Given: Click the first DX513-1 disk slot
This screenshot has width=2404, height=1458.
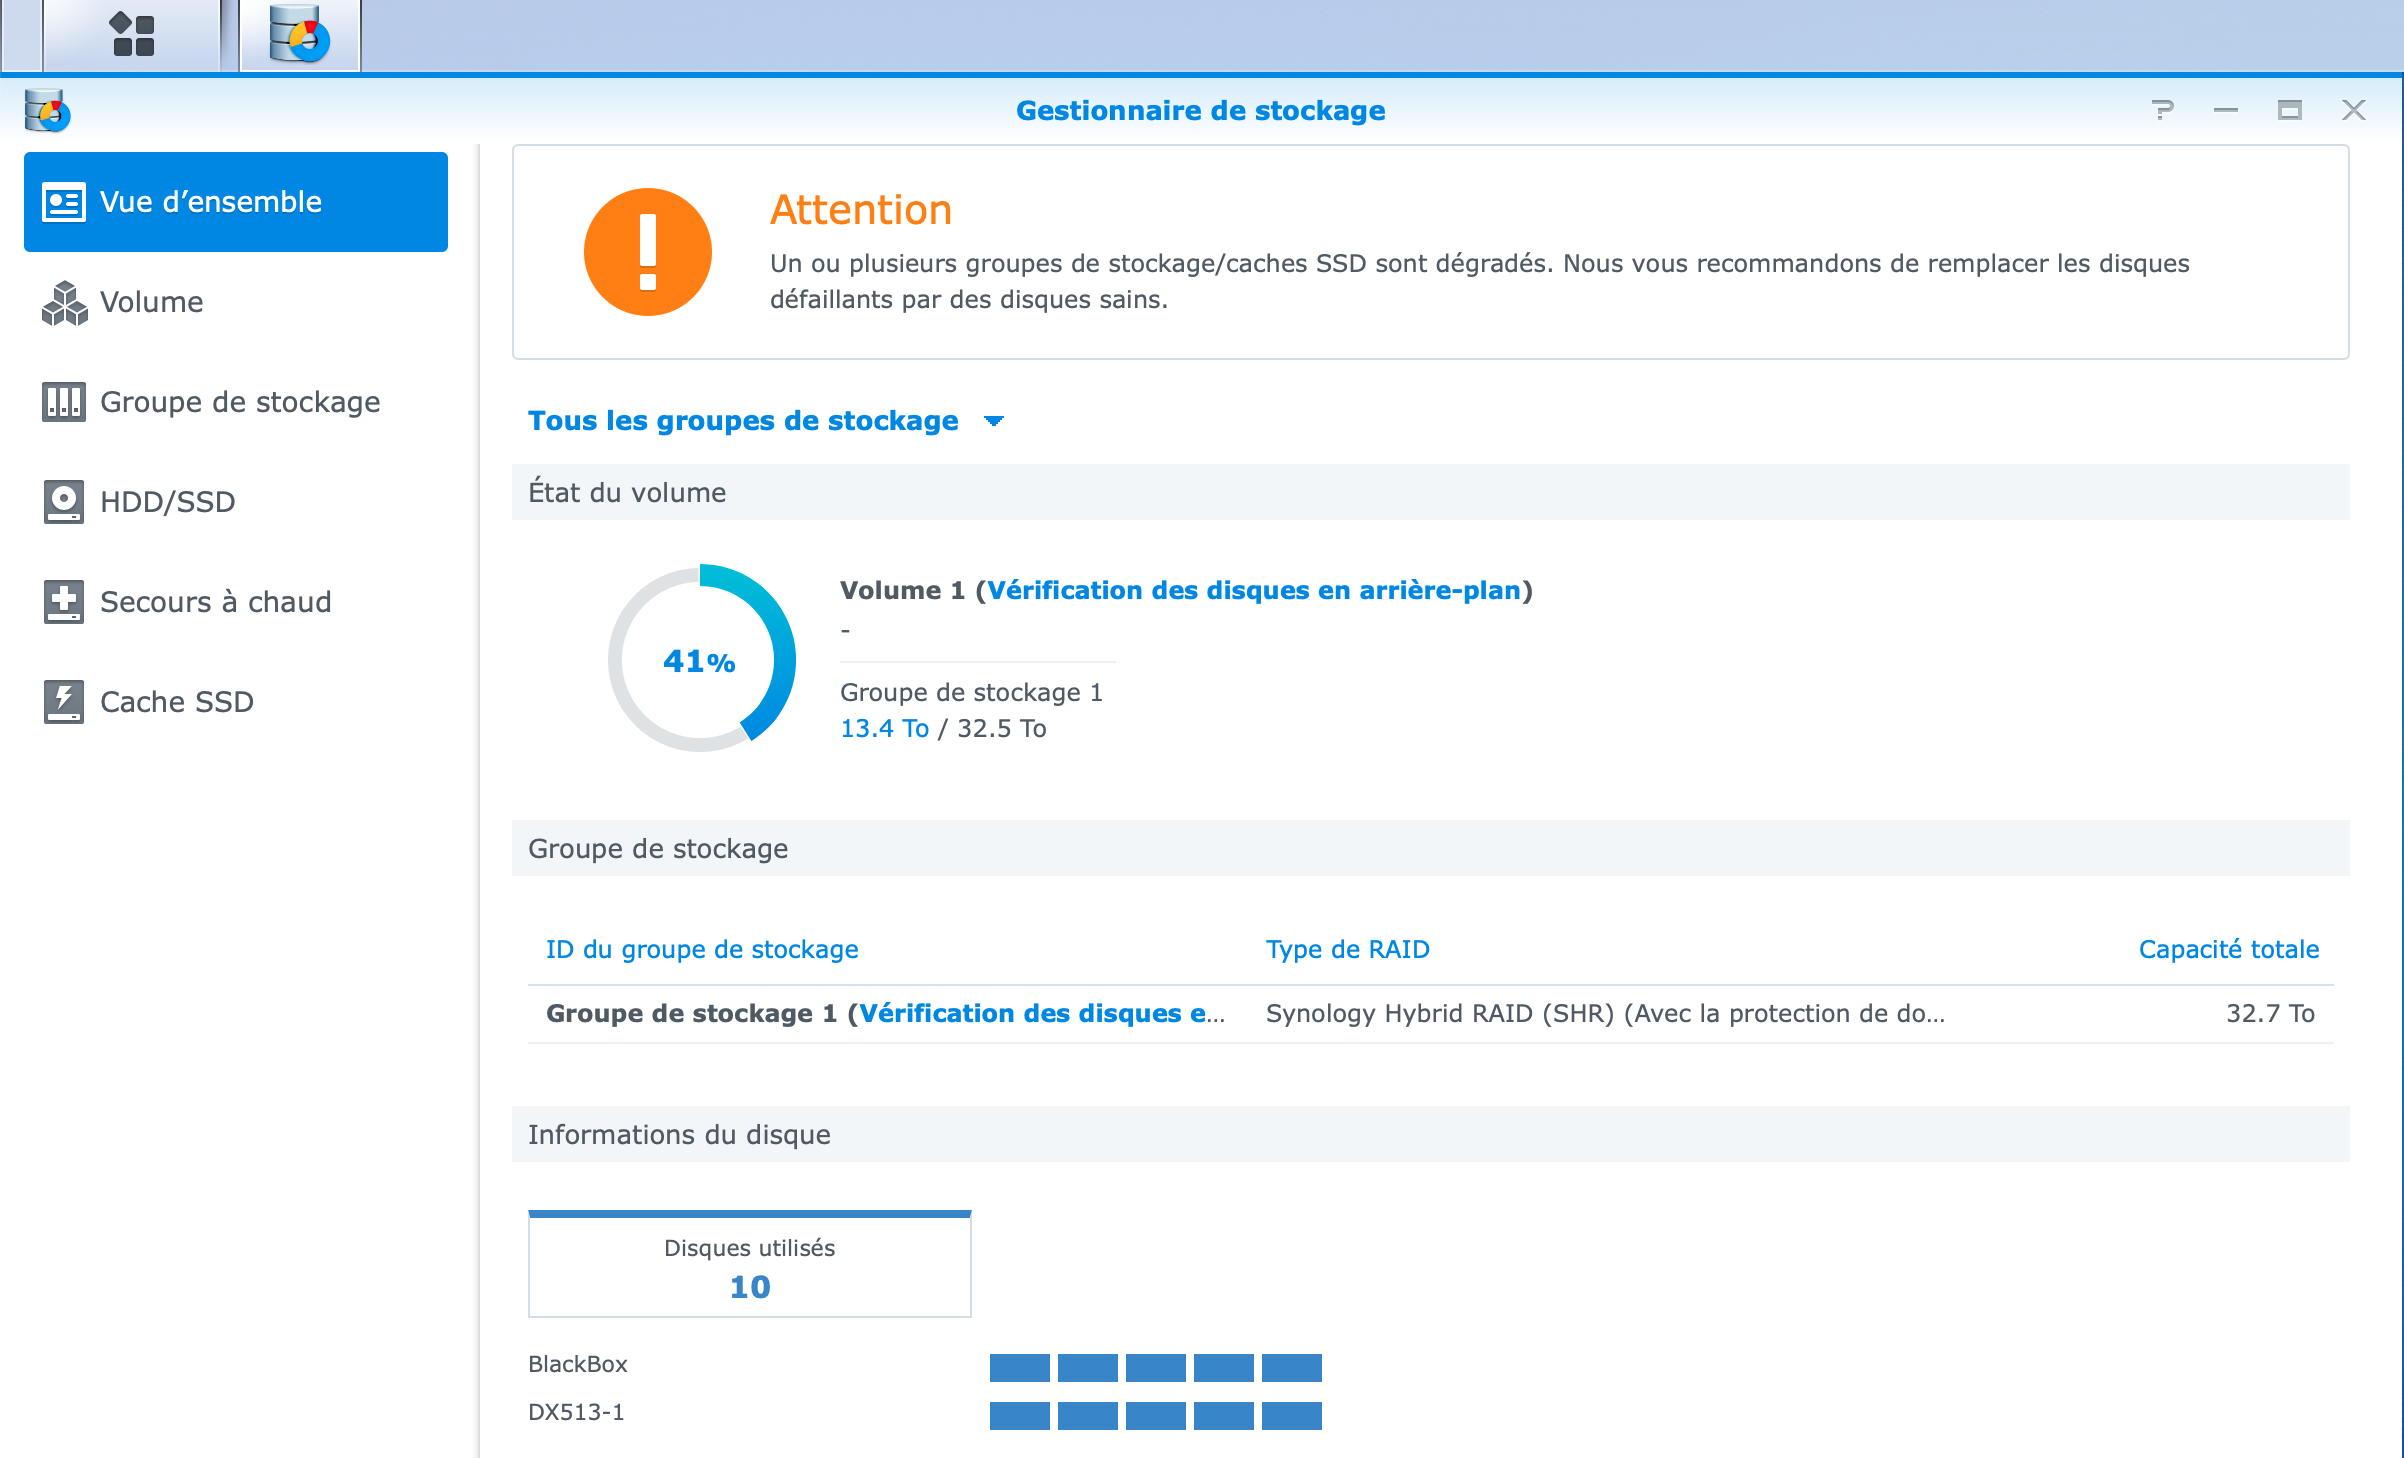Looking at the screenshot, I should [x=1020, y=1415].
